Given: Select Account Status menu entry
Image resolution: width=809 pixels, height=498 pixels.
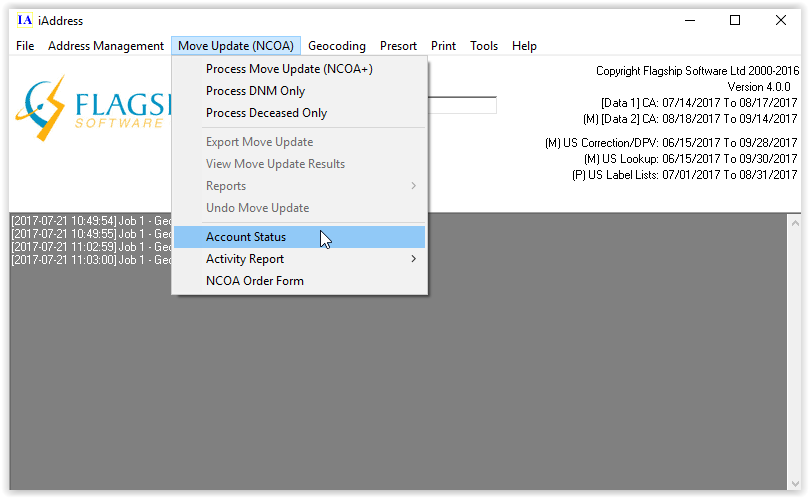Looking at the screenshot, I should click(246, 237).
